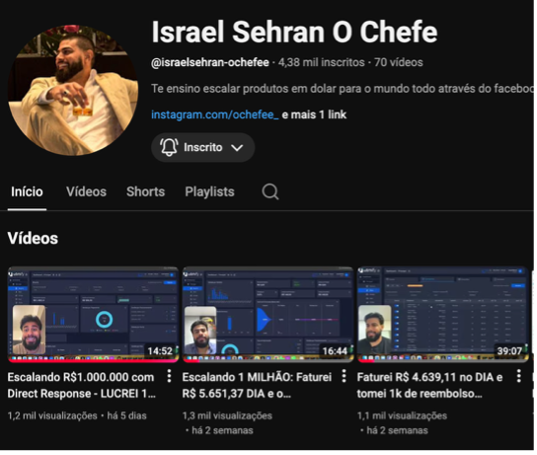Open the instagram.com/ochefee_ link
The height and width of the screenshot is (455, 537).
(216, 115)
